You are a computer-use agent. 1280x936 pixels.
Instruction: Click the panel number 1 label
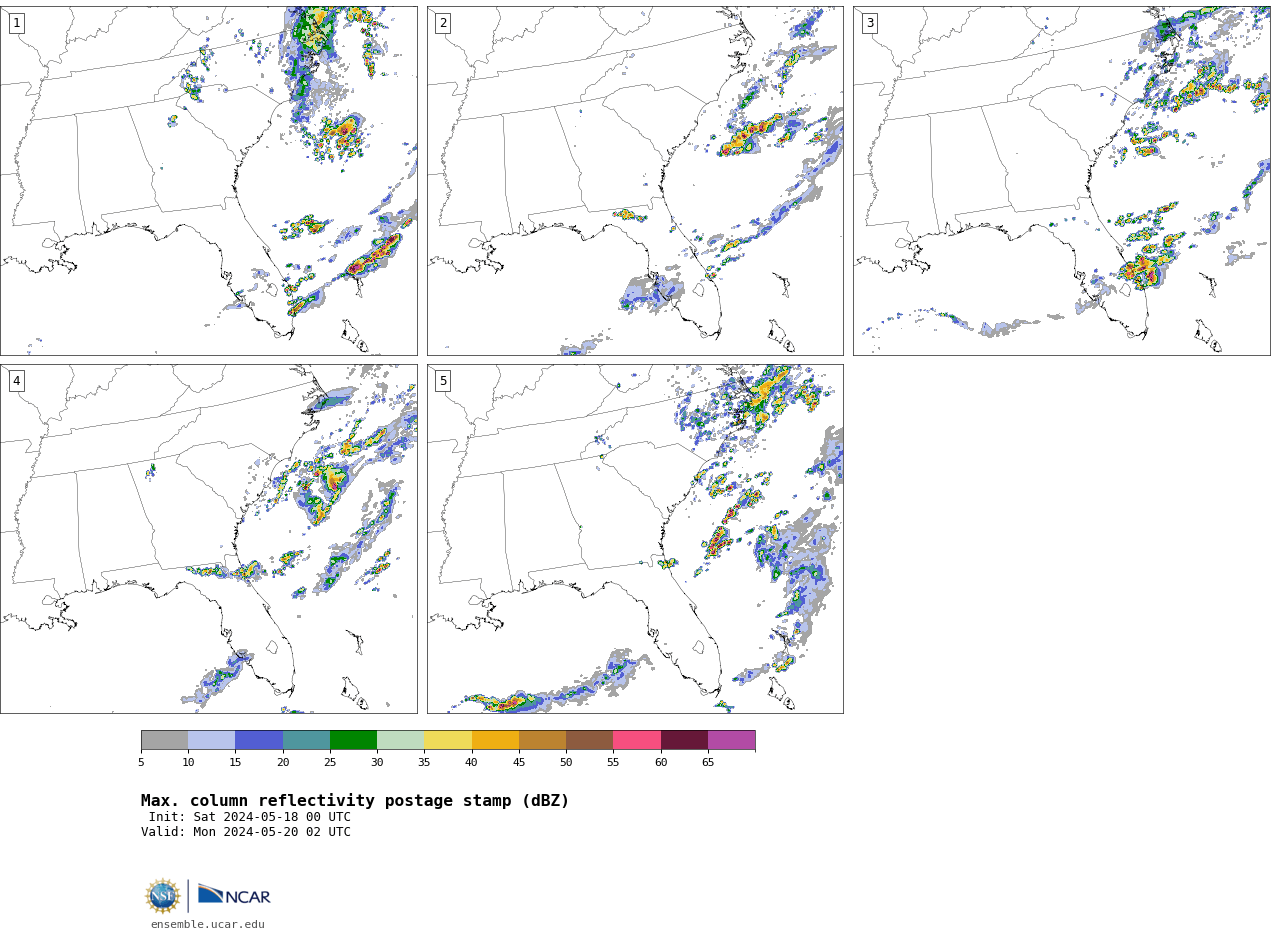[16, 23]
